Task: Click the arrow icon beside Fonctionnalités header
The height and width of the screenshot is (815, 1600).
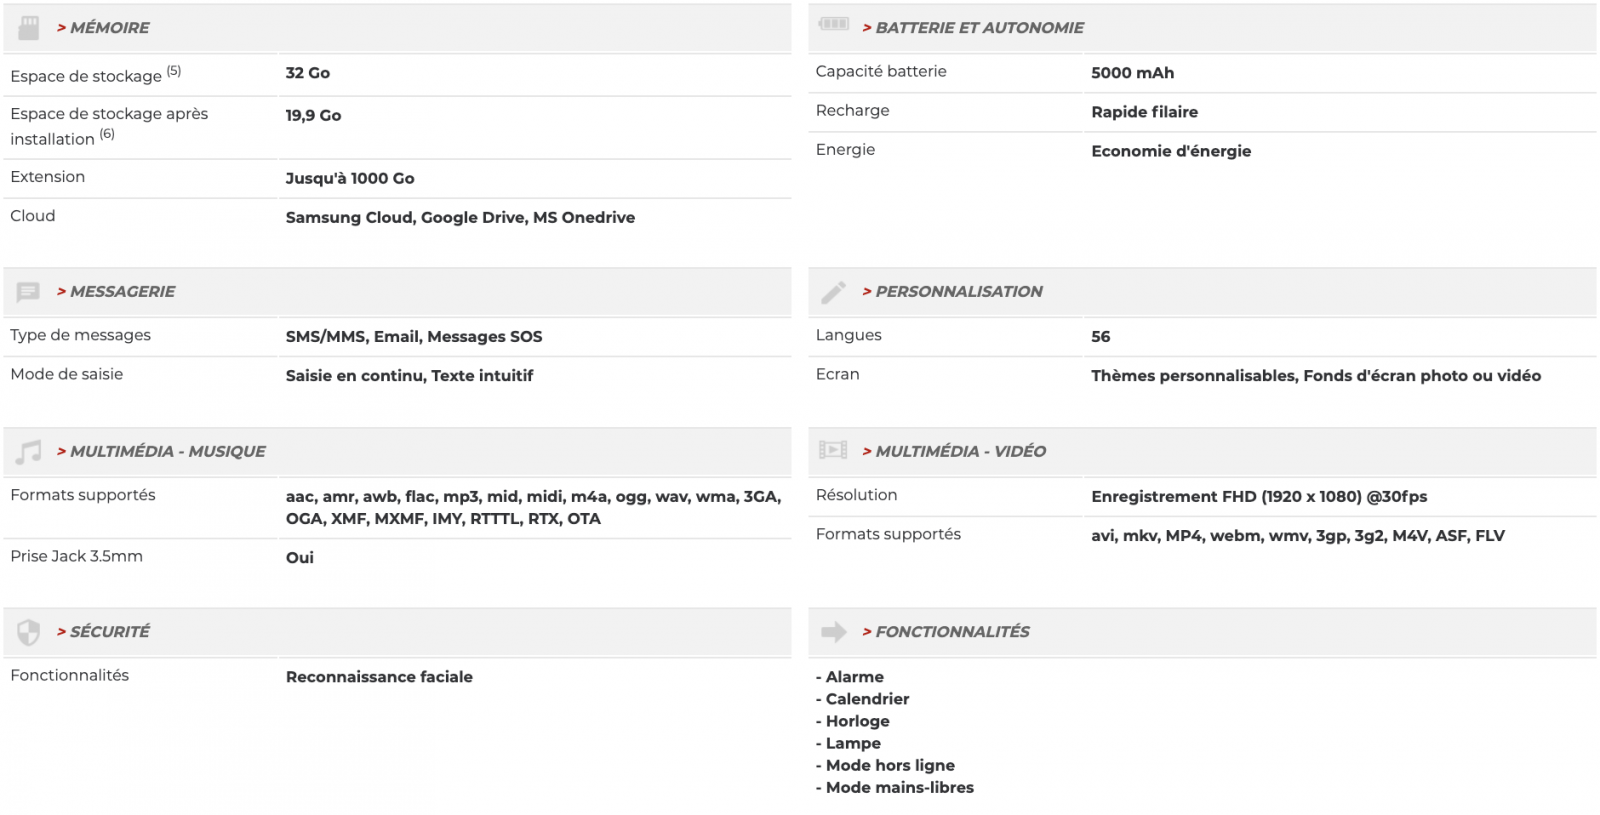Action: (833, 632)
